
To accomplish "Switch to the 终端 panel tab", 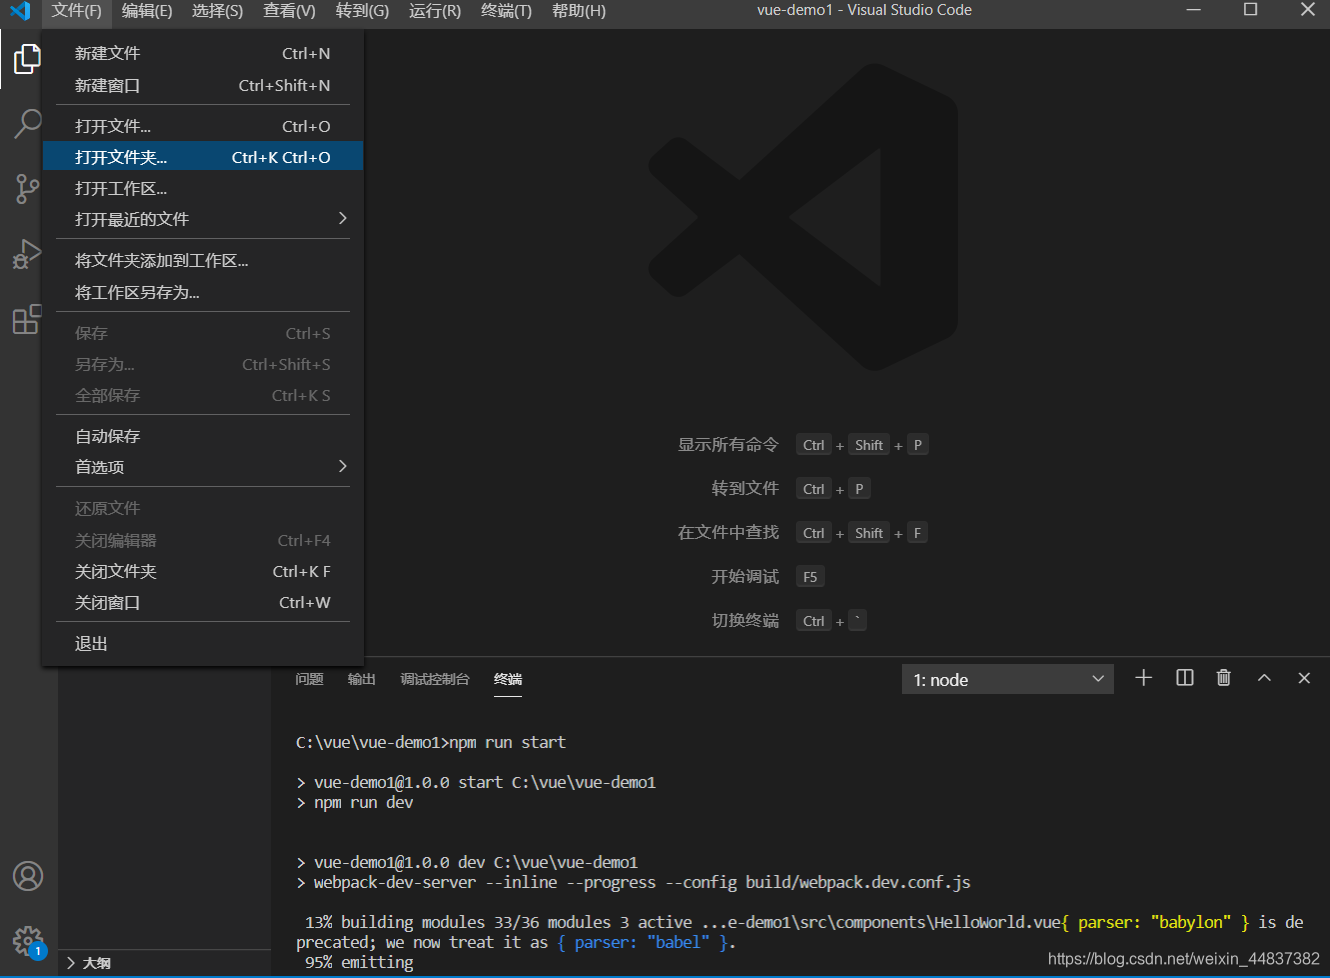I will [x=508, y=679].
